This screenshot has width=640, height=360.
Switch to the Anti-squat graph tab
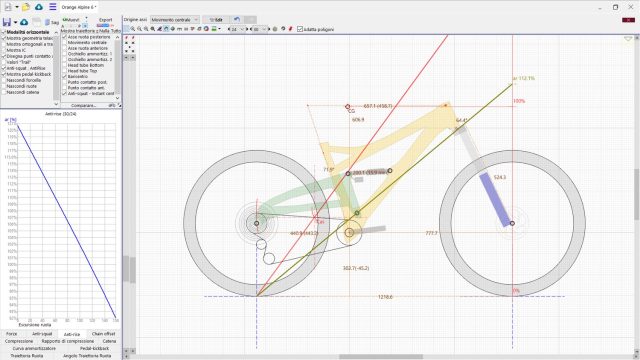pos(42,334)
